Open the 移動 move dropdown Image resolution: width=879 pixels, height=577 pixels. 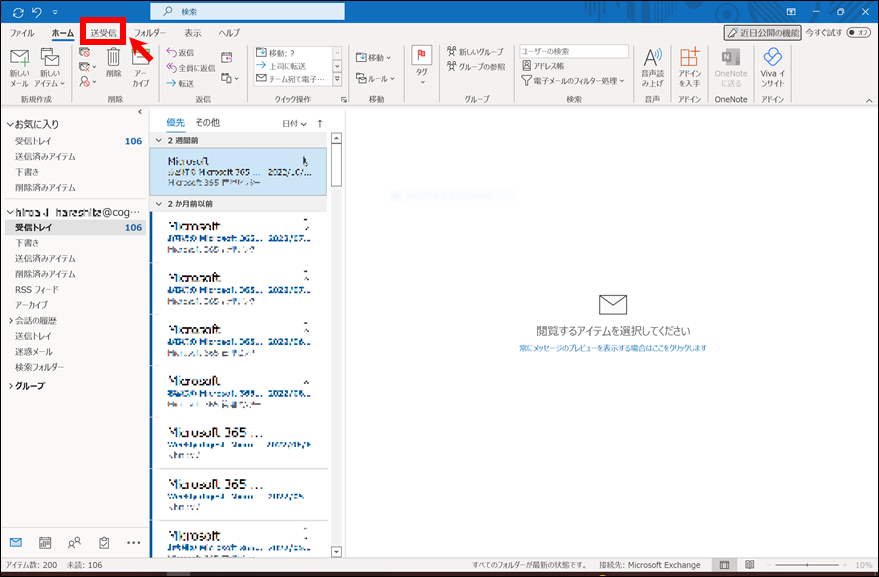pos(373,57)
